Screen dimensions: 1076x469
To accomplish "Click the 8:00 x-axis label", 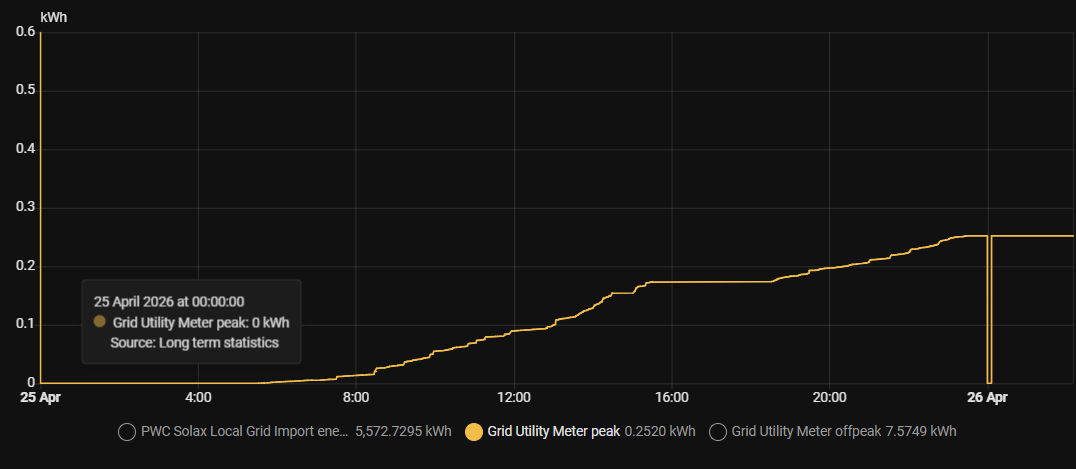I will (x=356, y=397).
